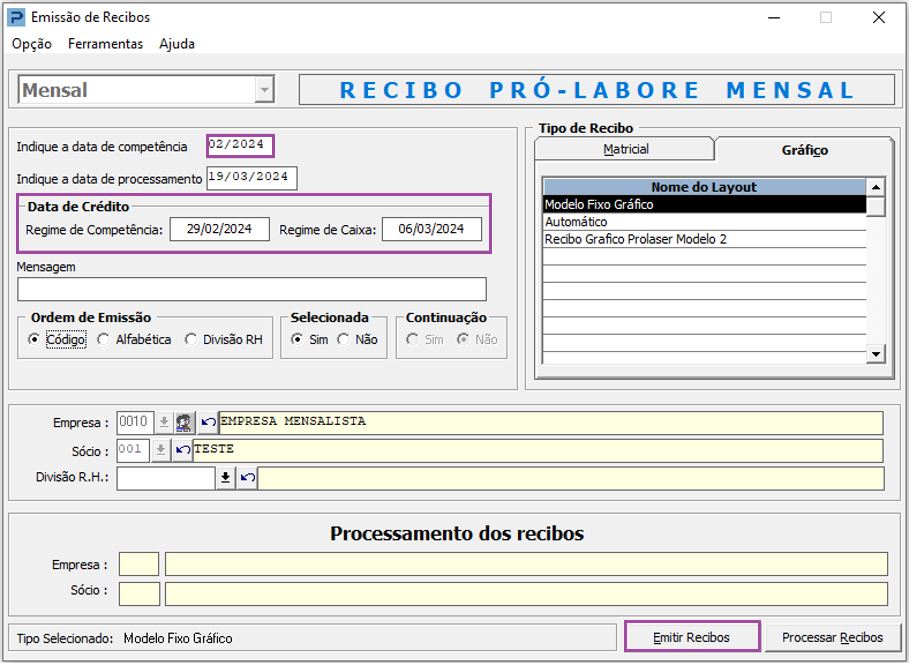This screenshot has width=912, height=663.
Task: Open the Sócio code dropdown arrow
Action: [x=160, y=448]
